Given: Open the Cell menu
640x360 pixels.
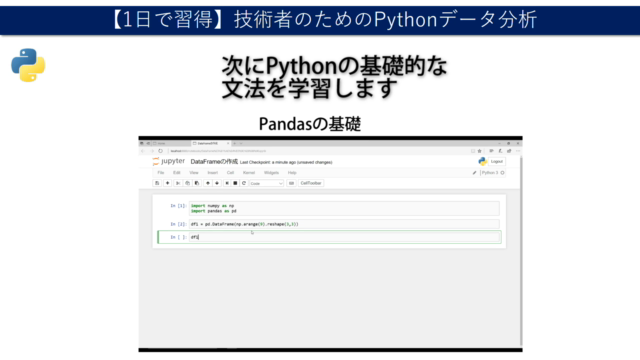Looking at the screenshot, I should (x=230, y=173).
